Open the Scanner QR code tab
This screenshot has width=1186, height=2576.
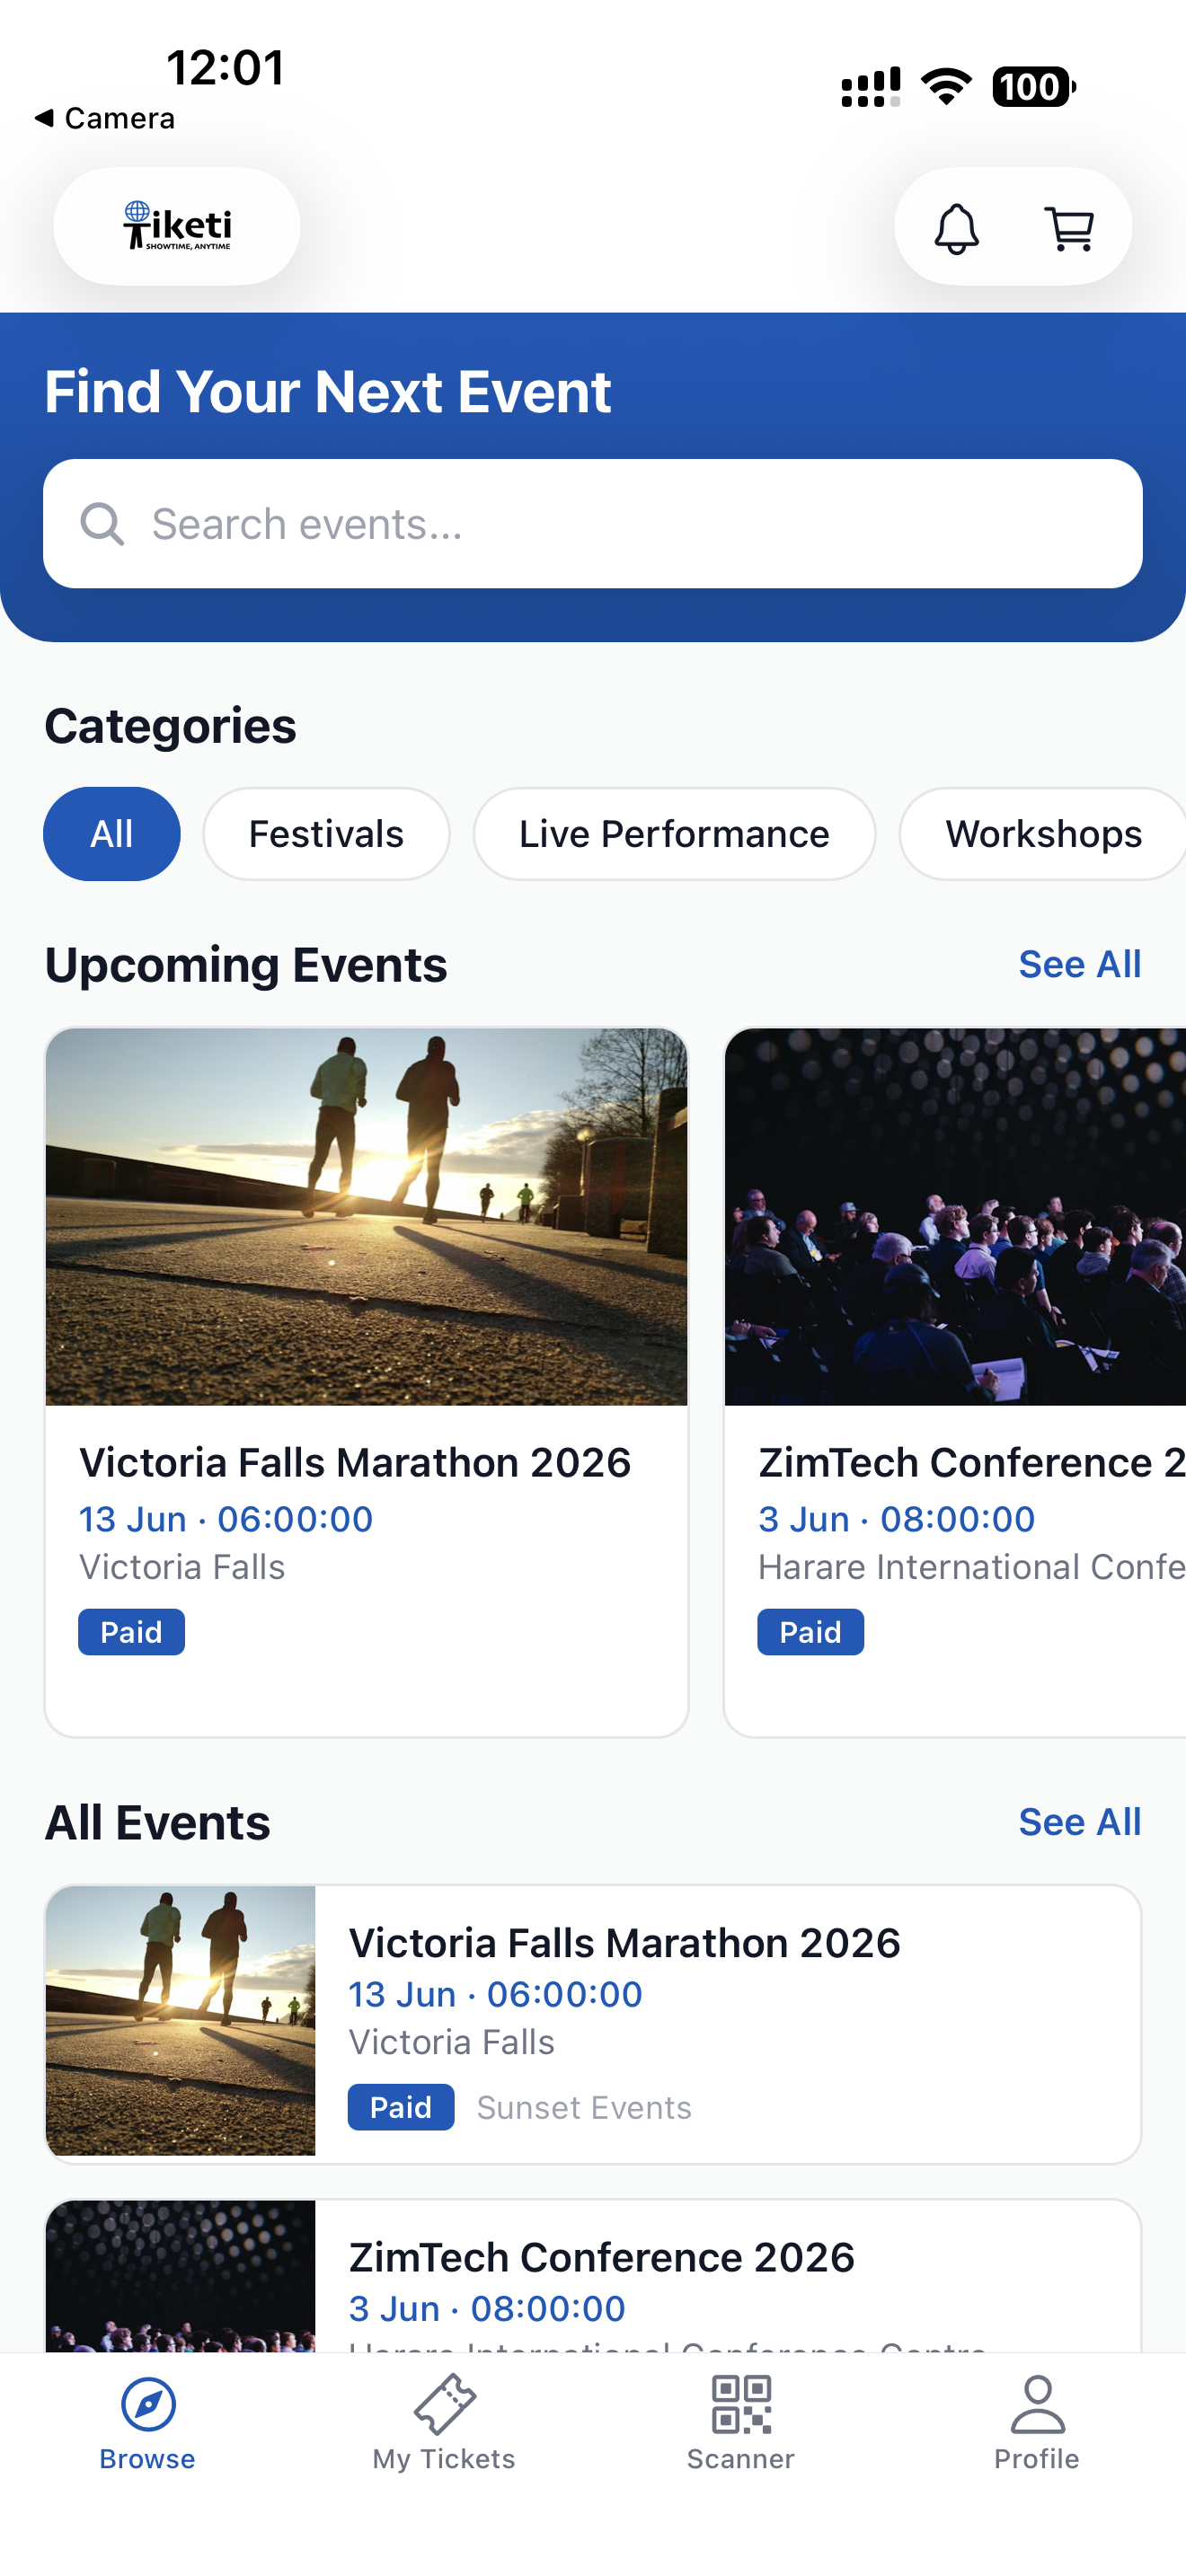pos(740,2421)
